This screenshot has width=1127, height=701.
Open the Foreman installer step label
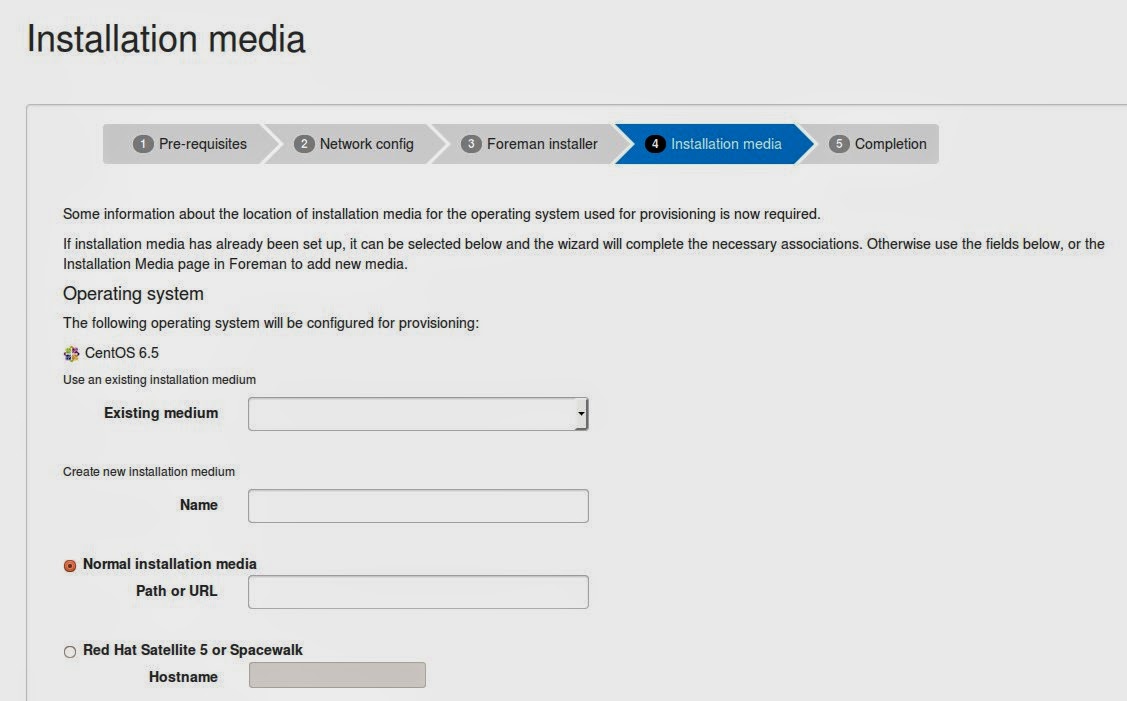[x=542, y=144]
